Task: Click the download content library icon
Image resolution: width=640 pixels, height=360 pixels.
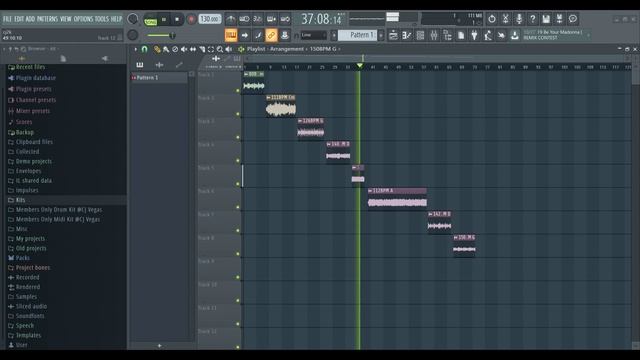Action: (515, 36)
